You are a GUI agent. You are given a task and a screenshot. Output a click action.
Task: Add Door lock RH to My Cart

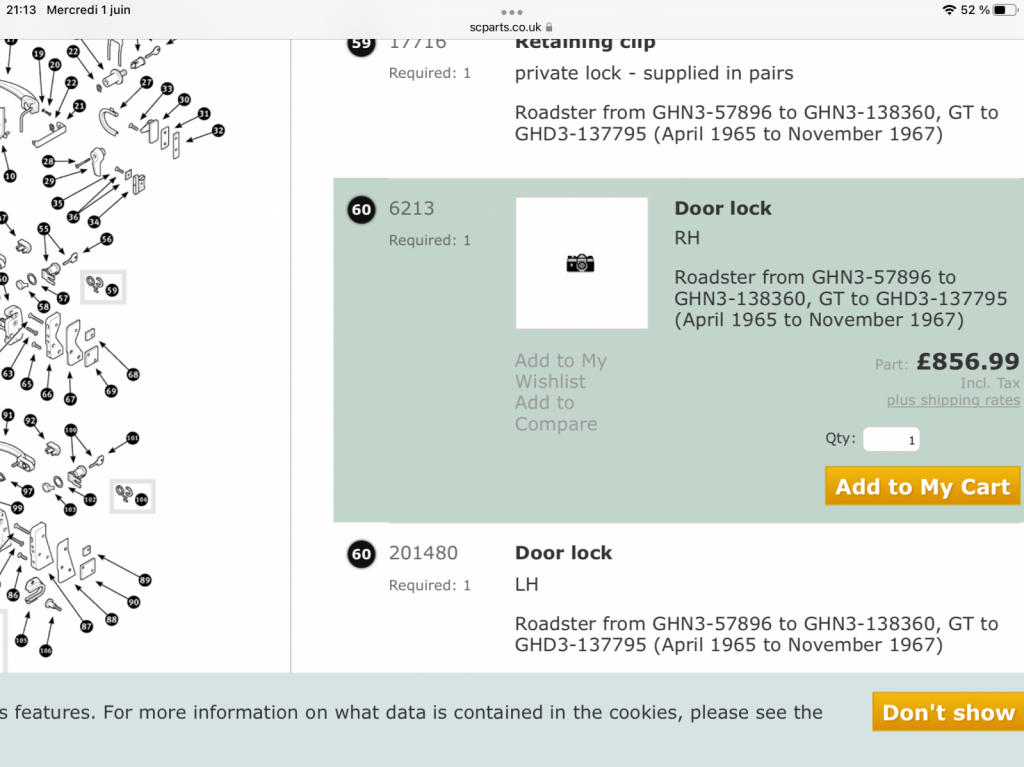(922, 486)
